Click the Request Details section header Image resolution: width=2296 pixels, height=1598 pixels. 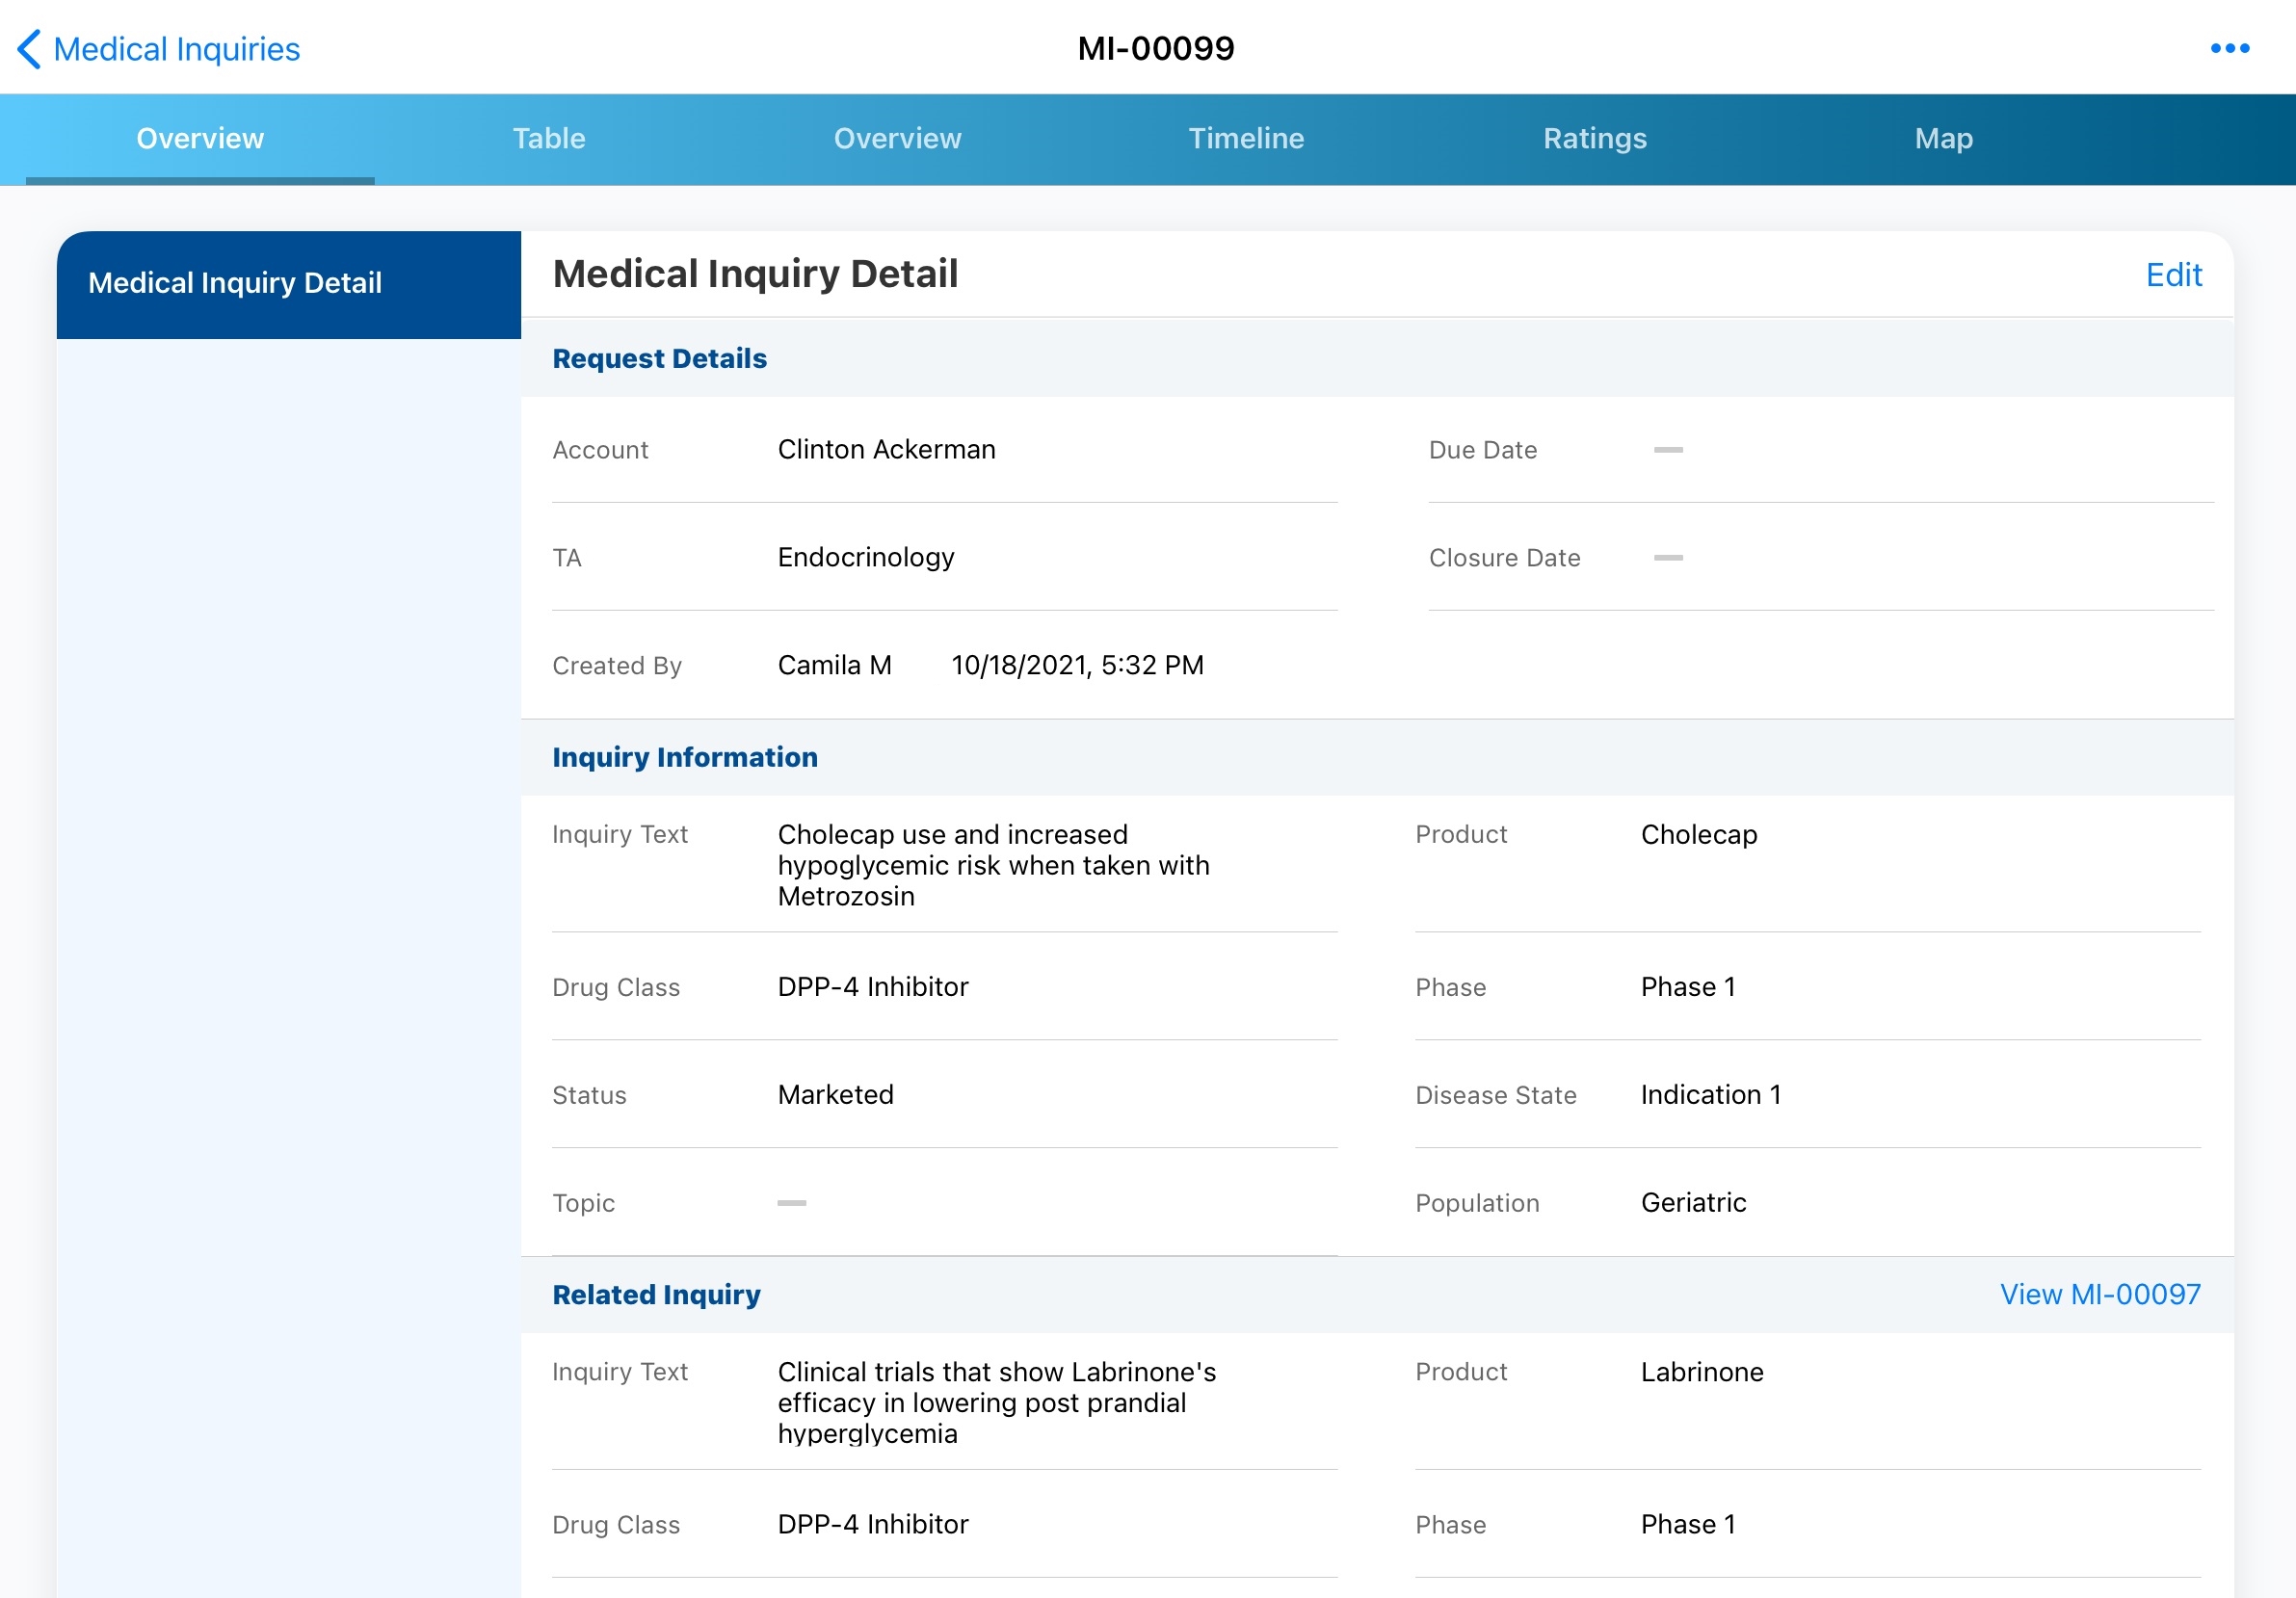click(x=659, y=358)
